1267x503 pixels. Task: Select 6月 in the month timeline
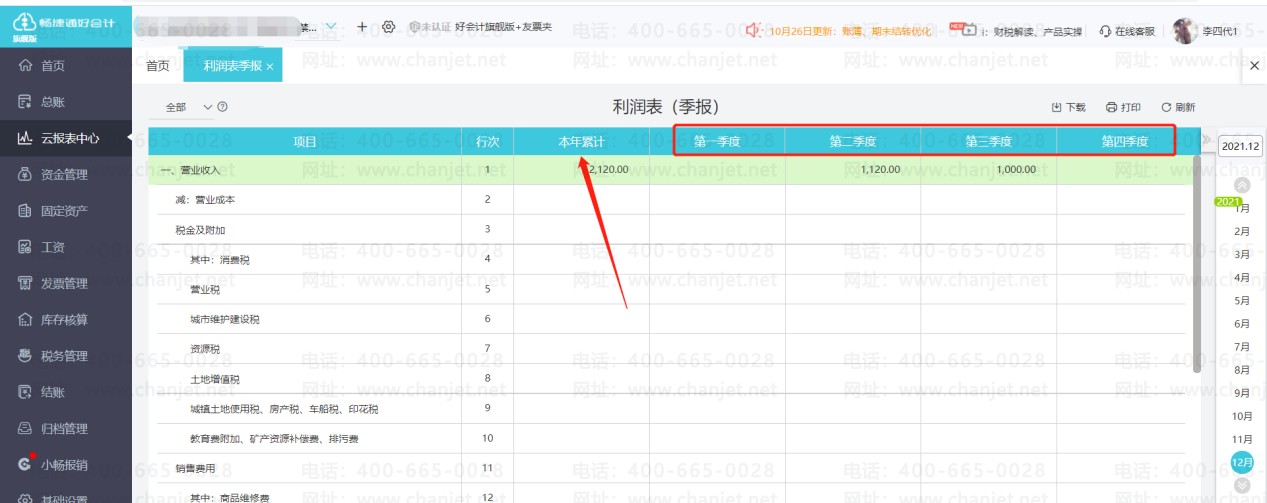(1242, 324)
